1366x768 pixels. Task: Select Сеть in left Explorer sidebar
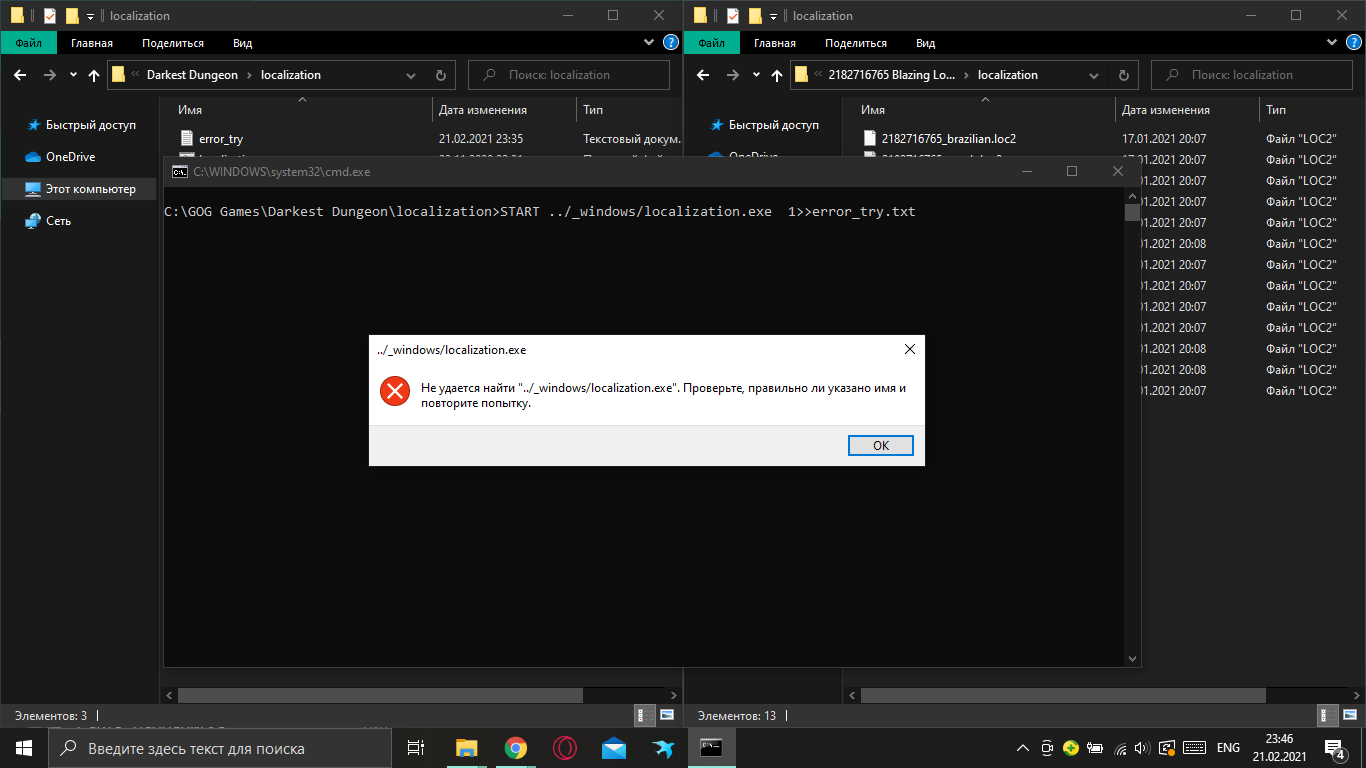tap(48, 221)
